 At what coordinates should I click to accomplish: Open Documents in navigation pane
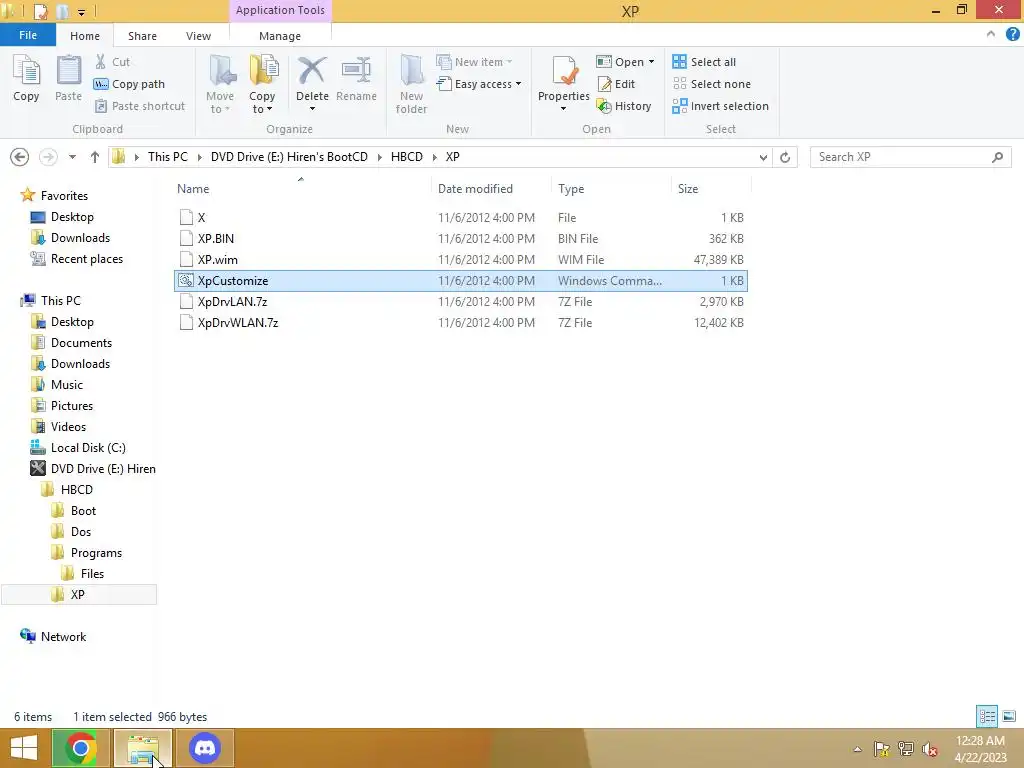click(x=81, y=343)
